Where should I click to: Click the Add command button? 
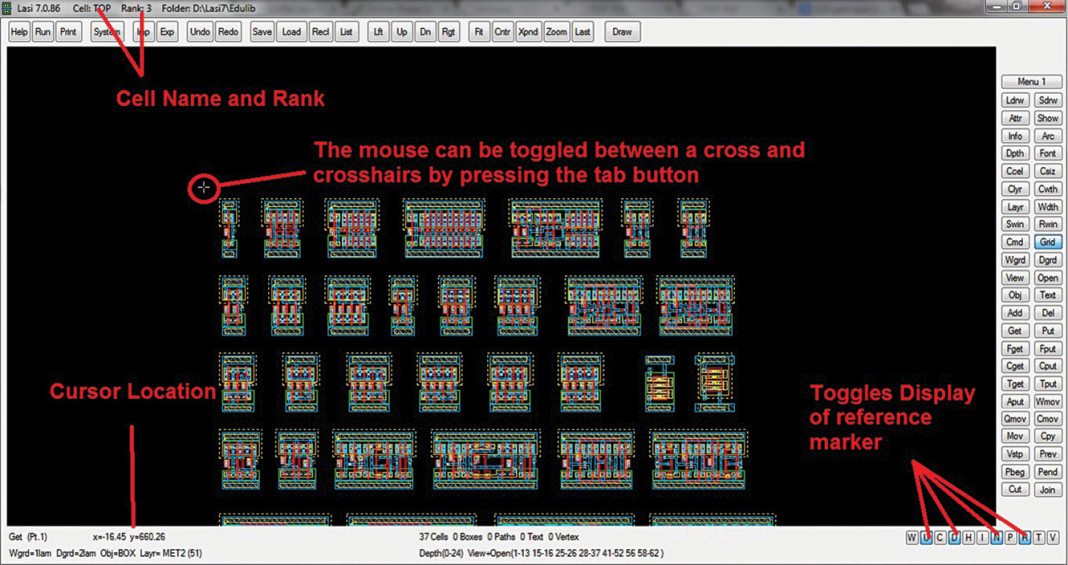[x=1015, y=313]
